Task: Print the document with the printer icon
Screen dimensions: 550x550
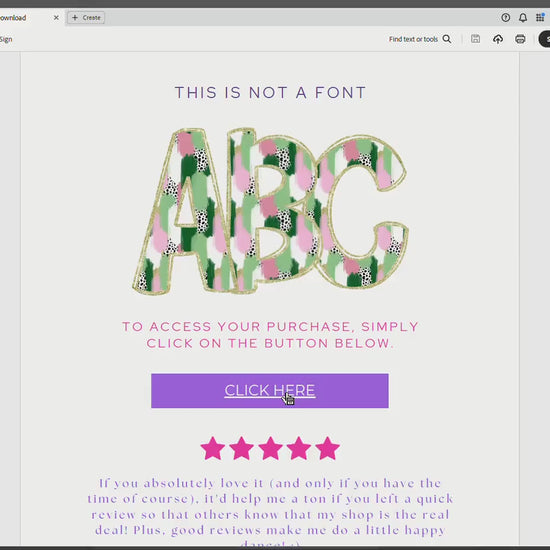Action: [x=520, y=39]
